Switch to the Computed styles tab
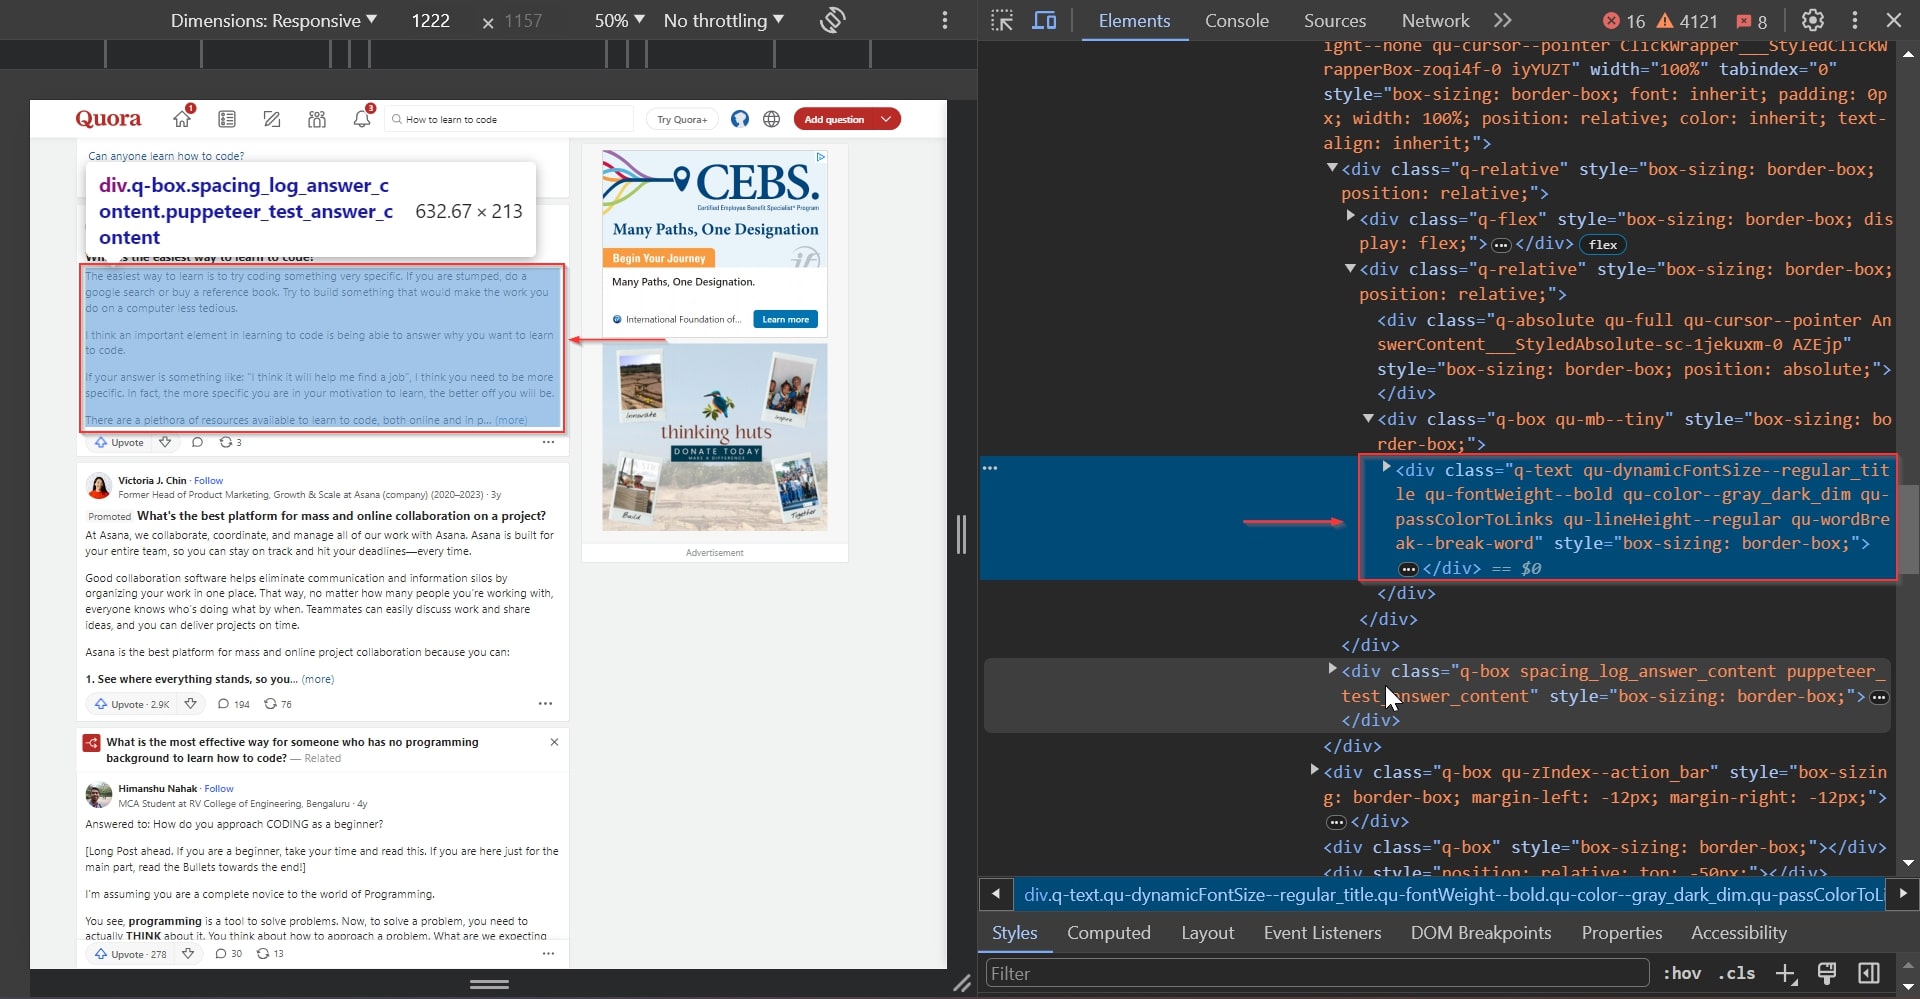The width and height of the screenshot is (1920, 999). click(x=1108, y=933)
